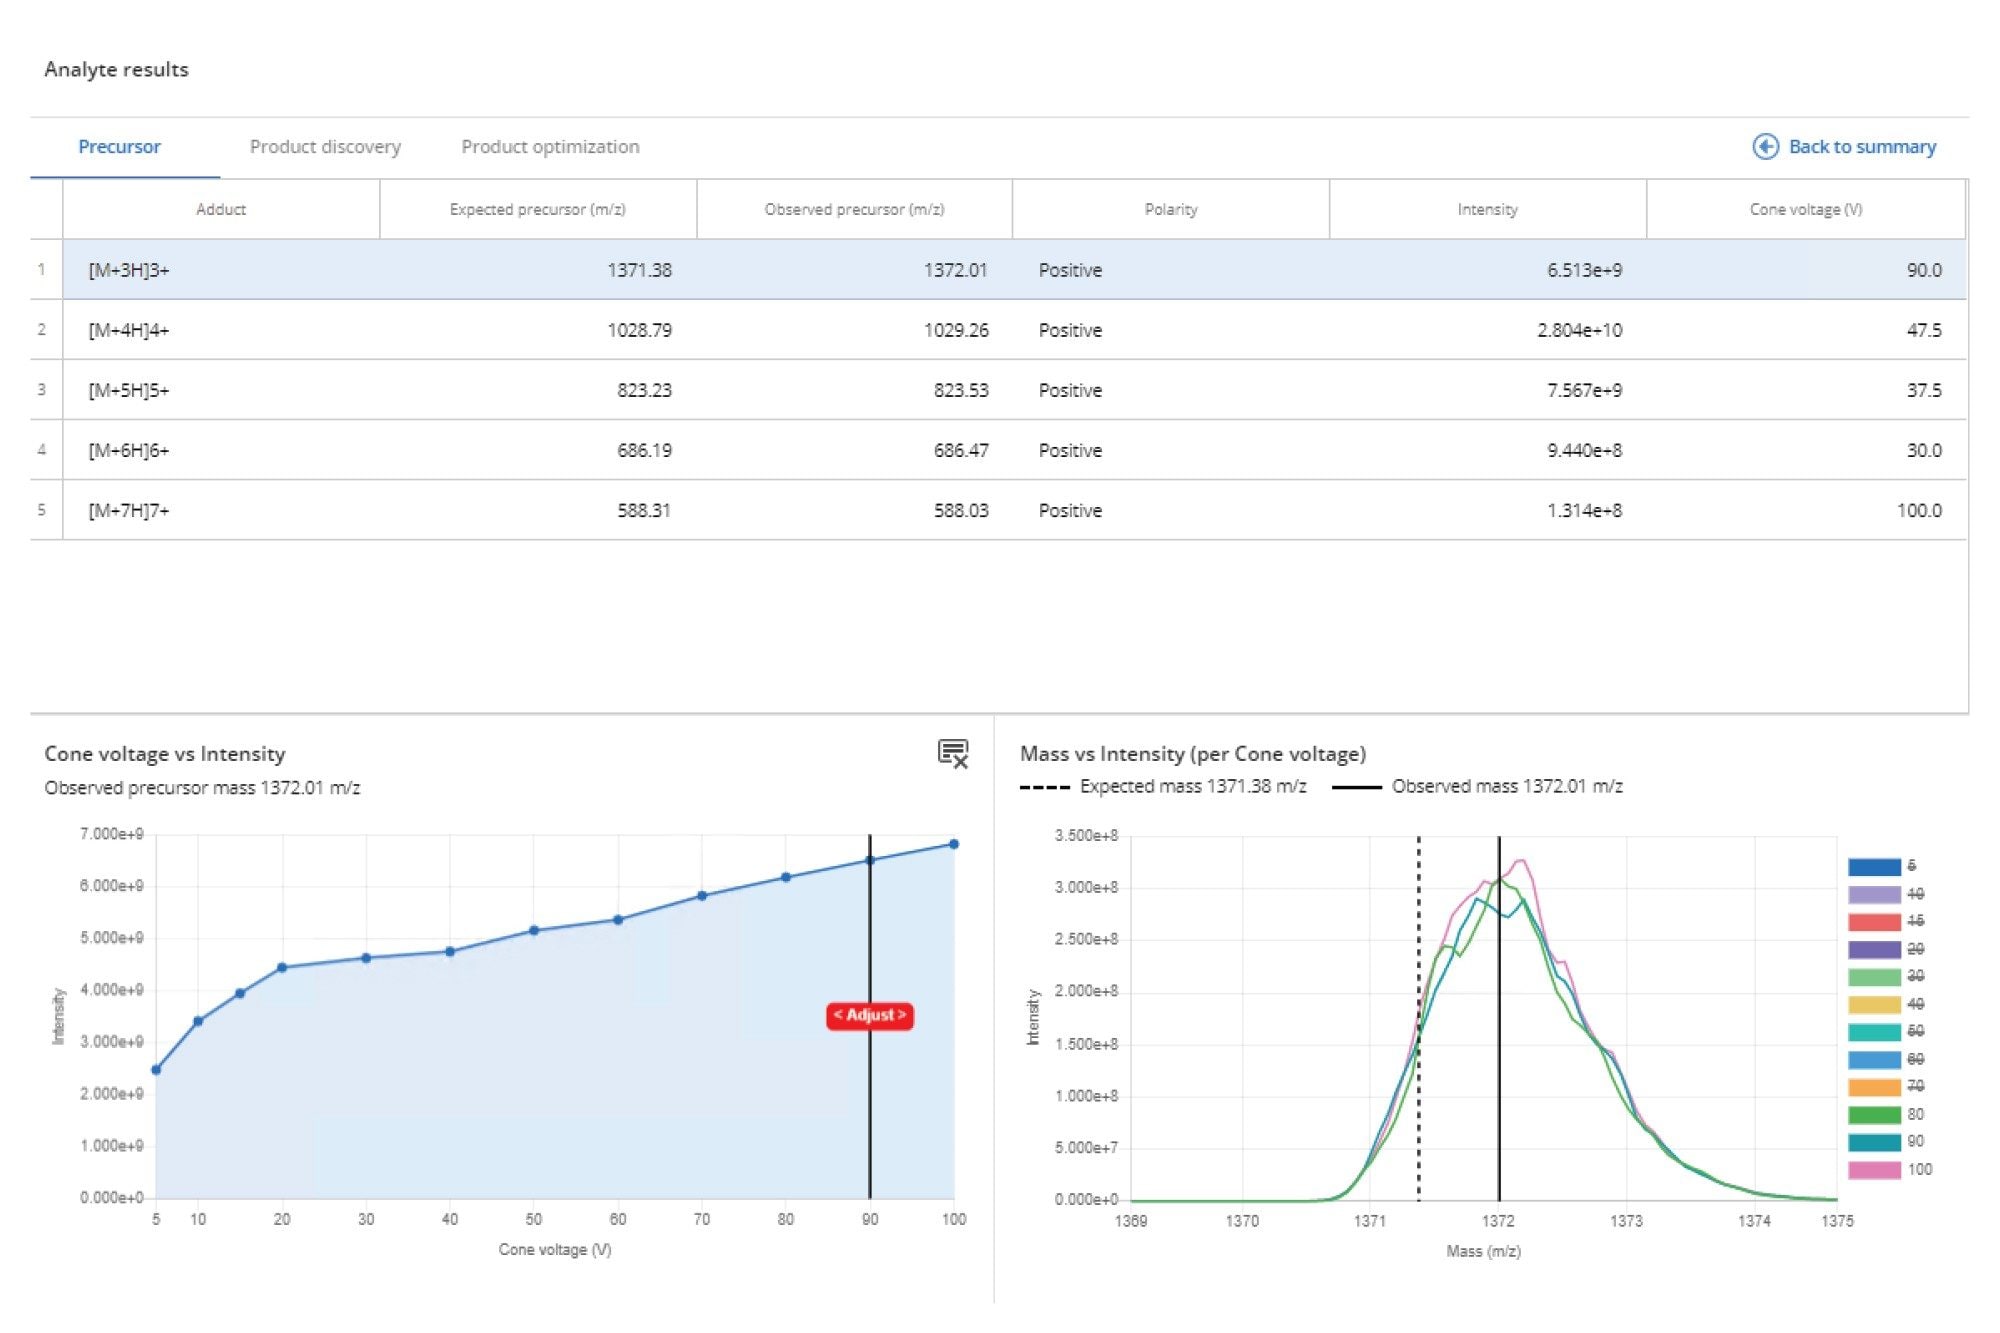Open the Product discovery tab
This screenshot has height=1333, width=2000.
pos(325,147)
